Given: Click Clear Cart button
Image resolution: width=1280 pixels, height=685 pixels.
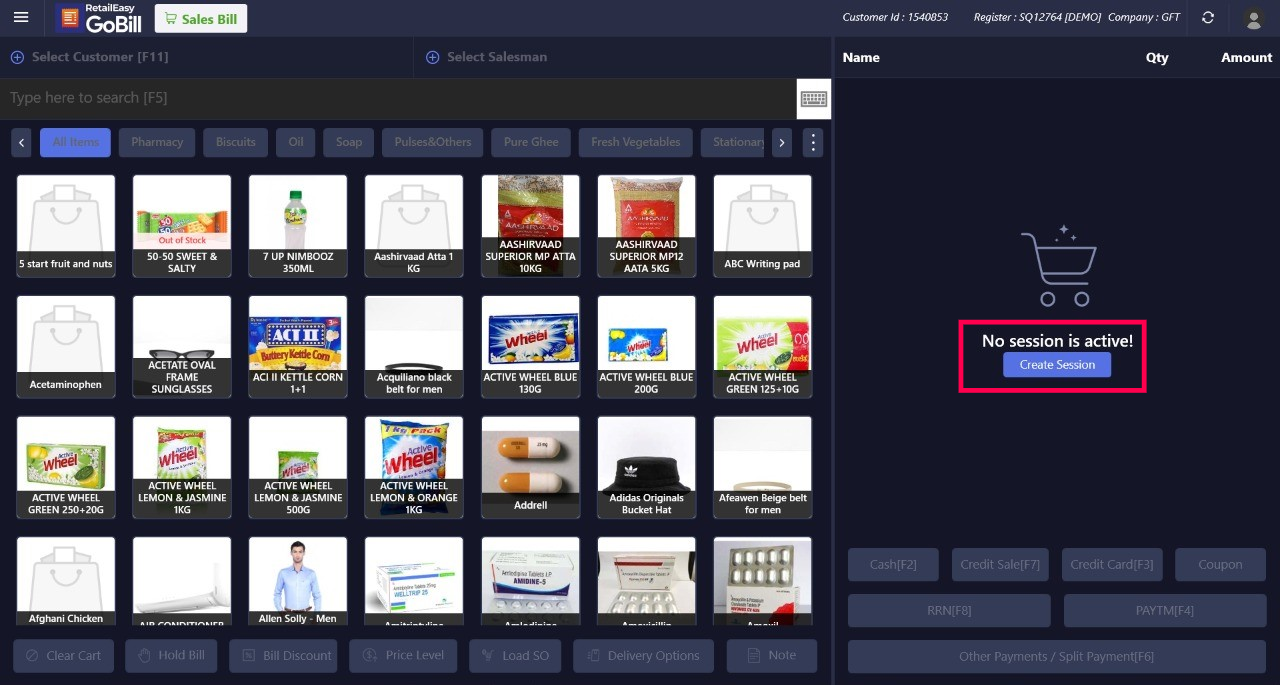Looking at the screenshot, I should pyautogui.click(x=62, y=656).
